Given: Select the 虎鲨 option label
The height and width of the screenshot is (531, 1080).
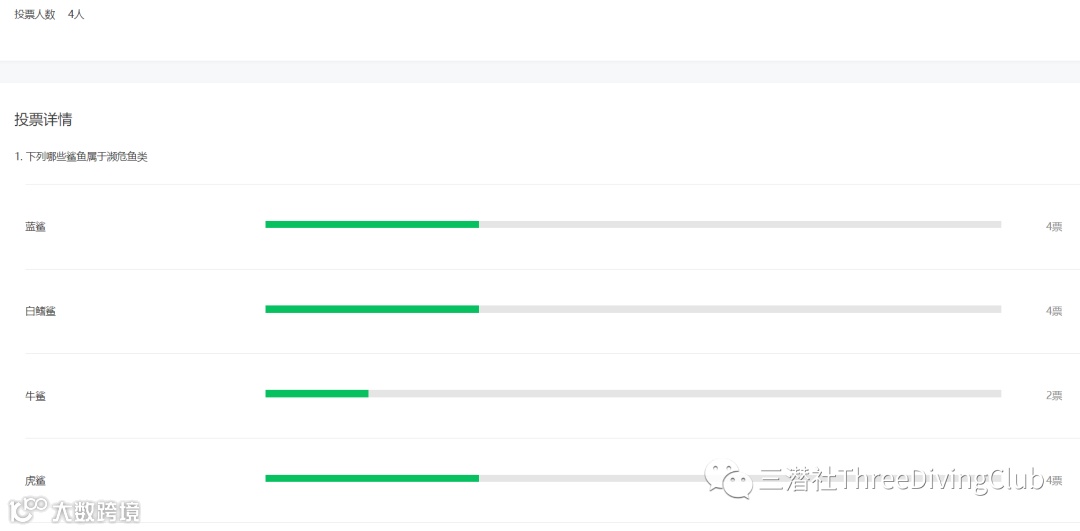Looking at the screenshot, I should tap(36, 481).
